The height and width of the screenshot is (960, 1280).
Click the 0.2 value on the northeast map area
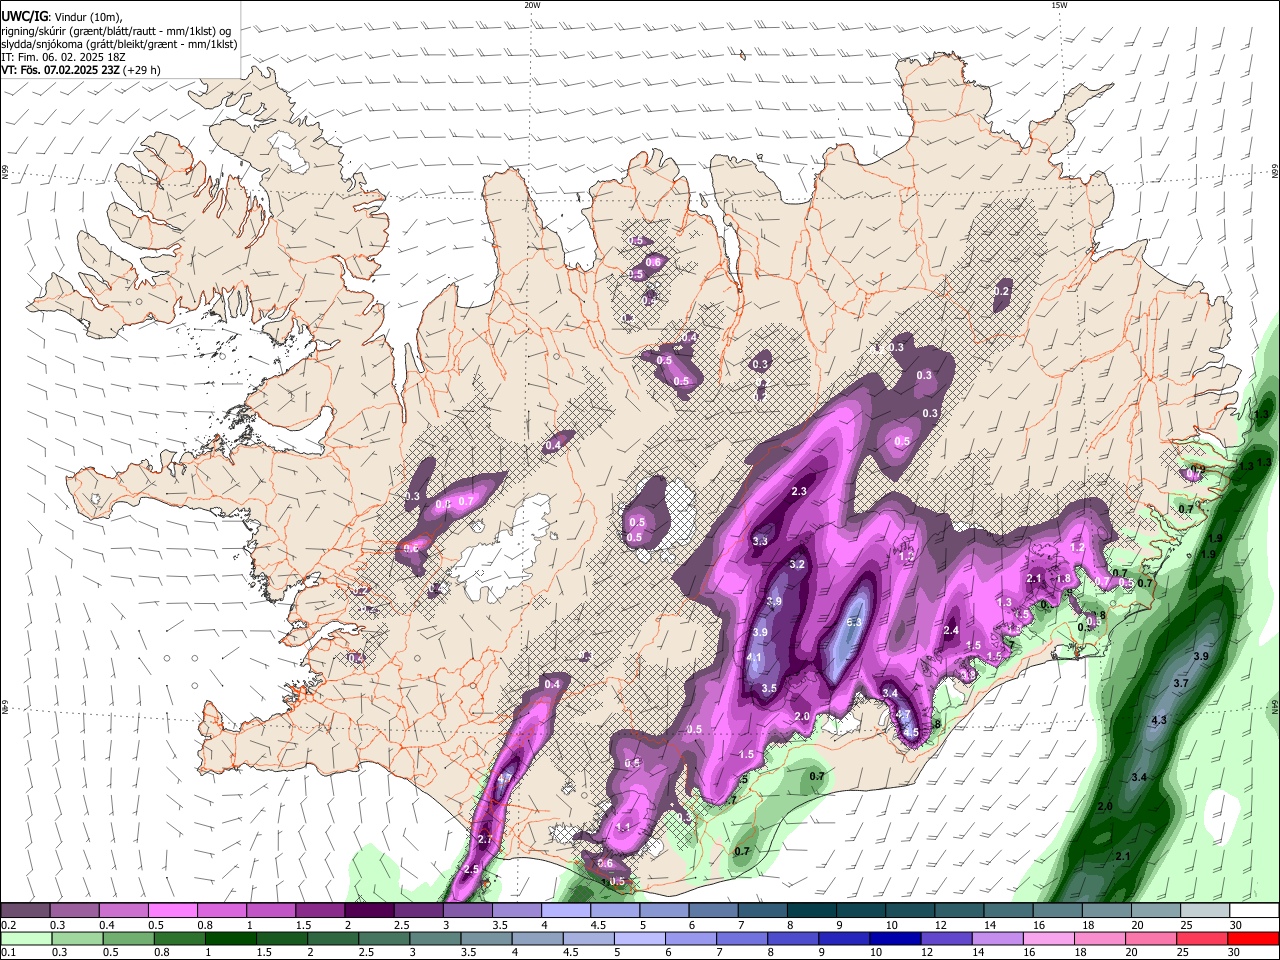point(1002,291)
